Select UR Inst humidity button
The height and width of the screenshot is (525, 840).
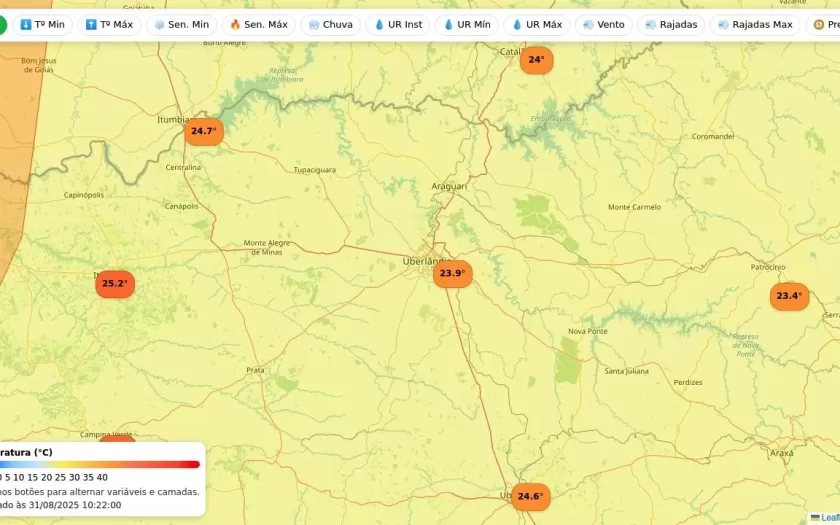pyautogui.click(x=397, y=24)
